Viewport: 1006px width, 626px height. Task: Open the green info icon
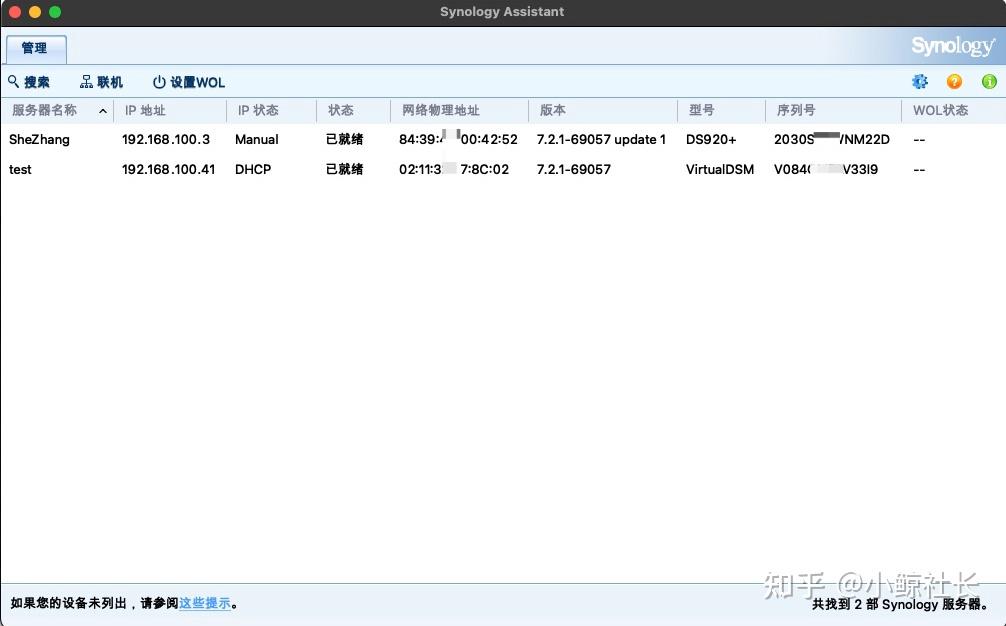[x=988, y=81]
